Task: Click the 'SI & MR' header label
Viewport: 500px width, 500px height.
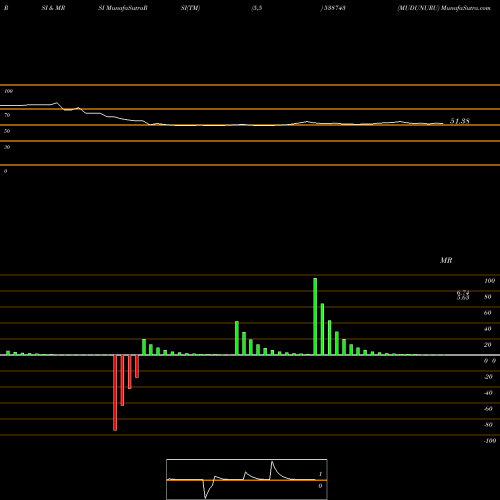Action: (x=53, y=8)
